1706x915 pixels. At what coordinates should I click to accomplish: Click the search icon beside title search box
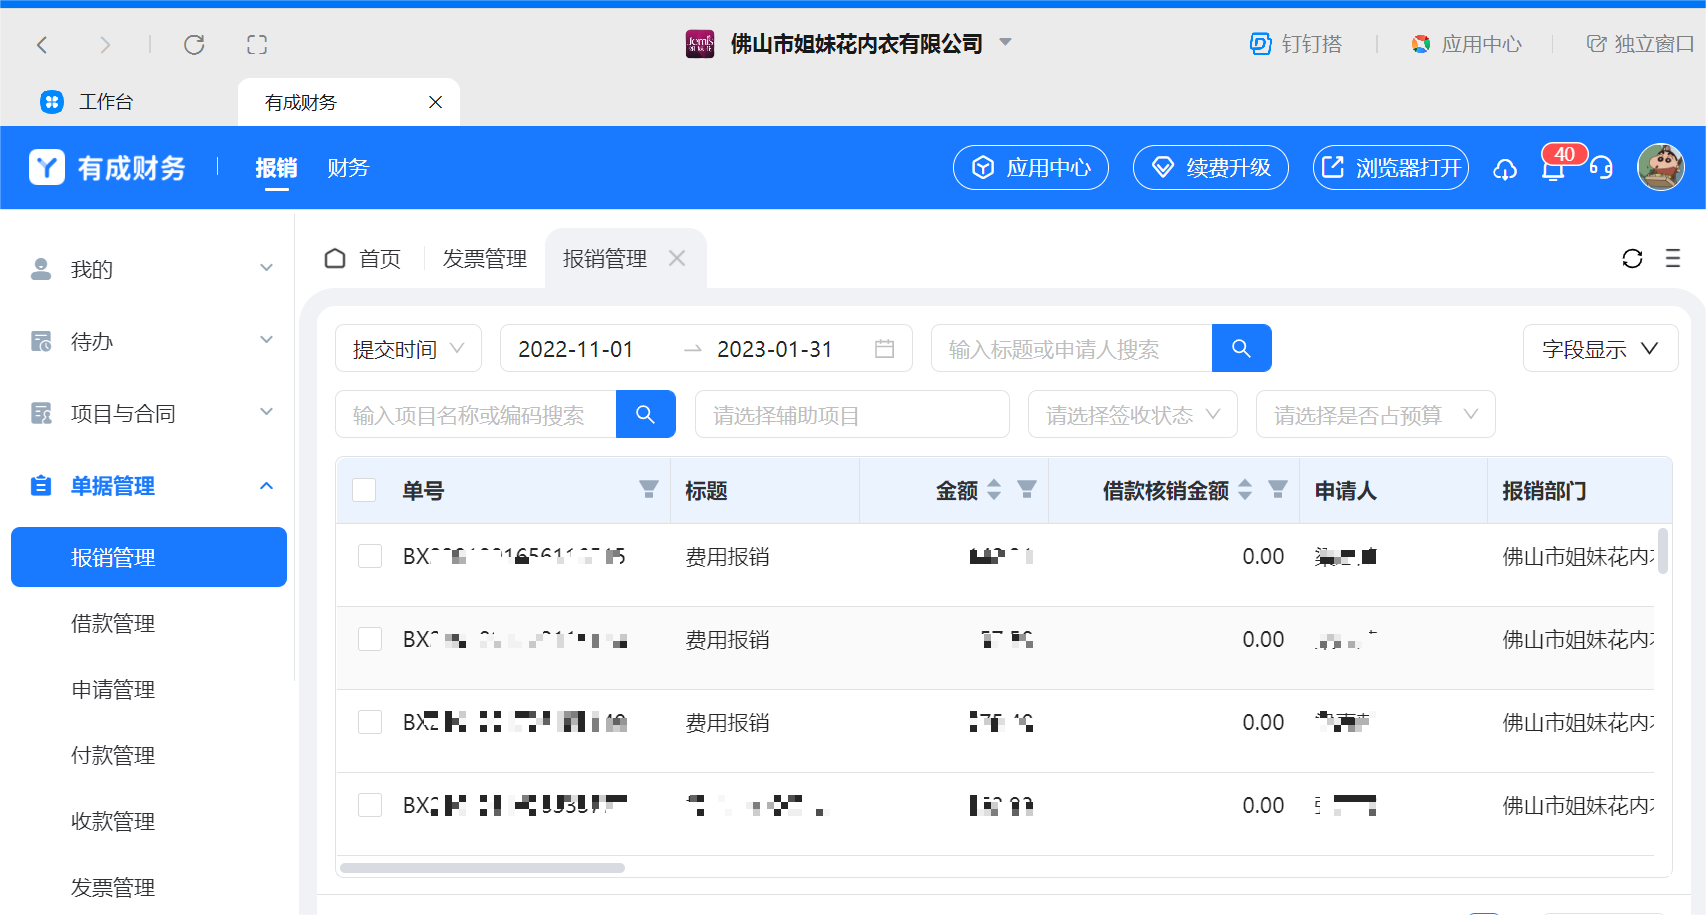(1241, 348)
